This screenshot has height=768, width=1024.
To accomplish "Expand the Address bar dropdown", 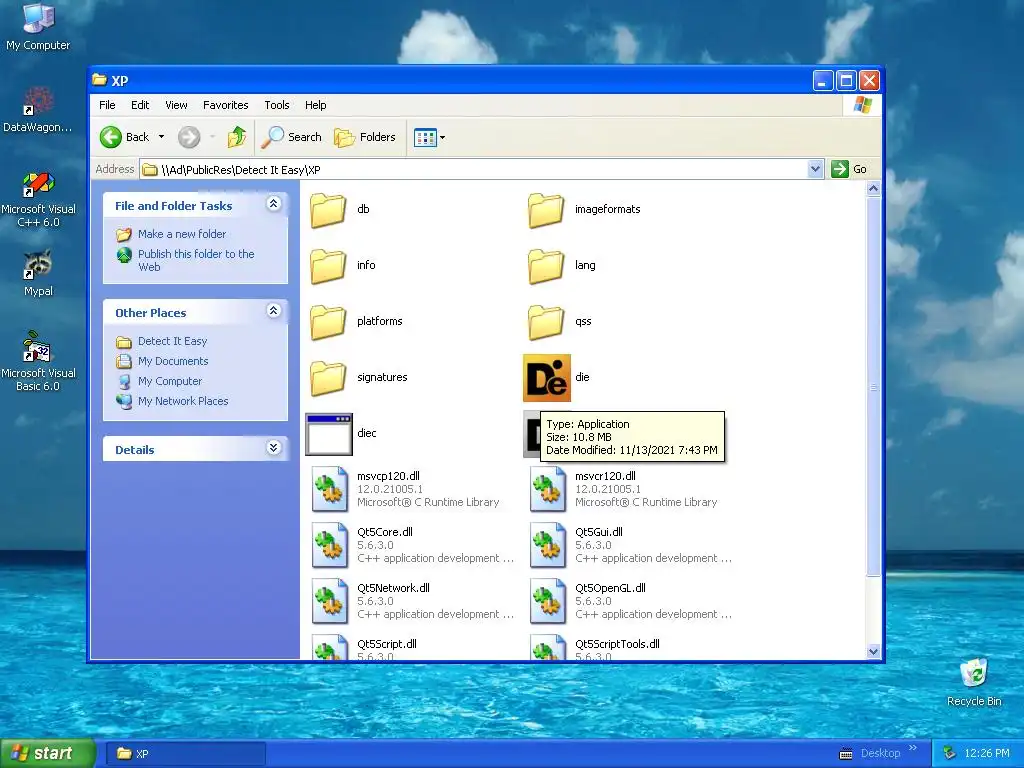I will click(x=815, y=169).
